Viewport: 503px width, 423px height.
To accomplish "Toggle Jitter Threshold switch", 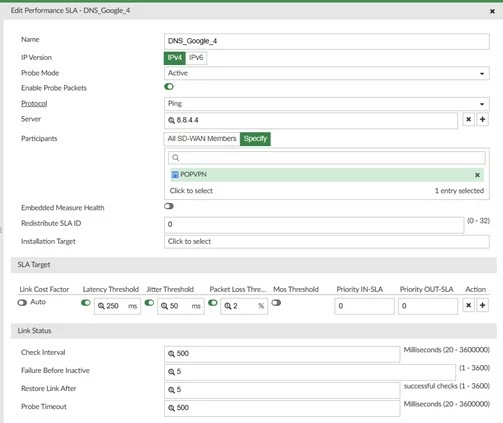I will tap(149, 303).
